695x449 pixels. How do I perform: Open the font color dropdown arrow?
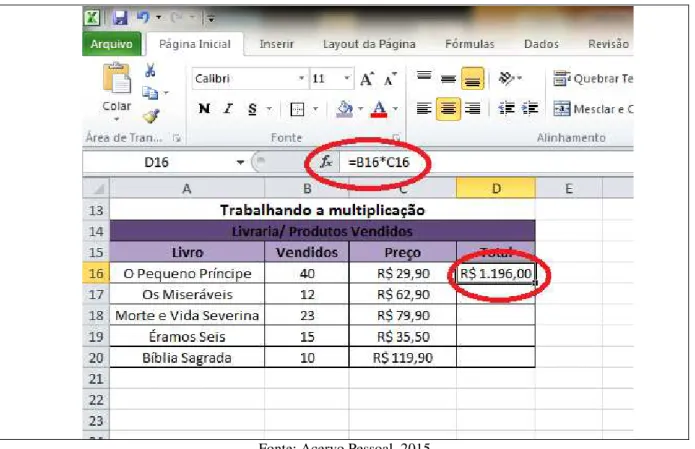[x=395, y=109]
